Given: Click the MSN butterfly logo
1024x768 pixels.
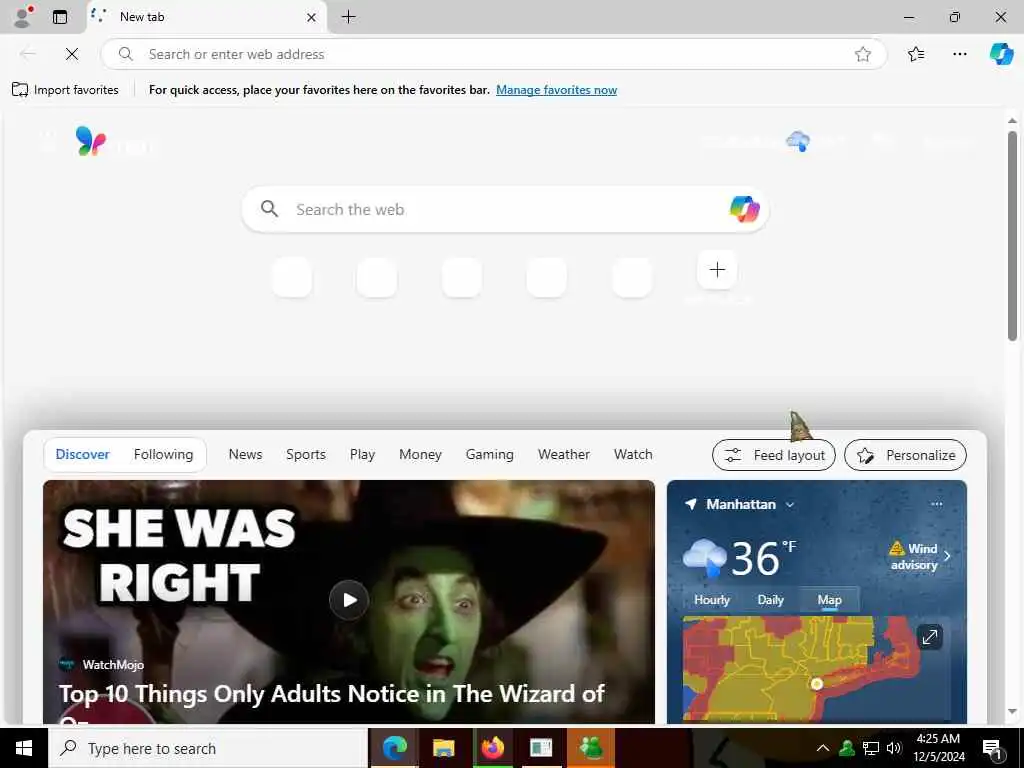Looking at the screenshot, I should (x=91, y=140).
